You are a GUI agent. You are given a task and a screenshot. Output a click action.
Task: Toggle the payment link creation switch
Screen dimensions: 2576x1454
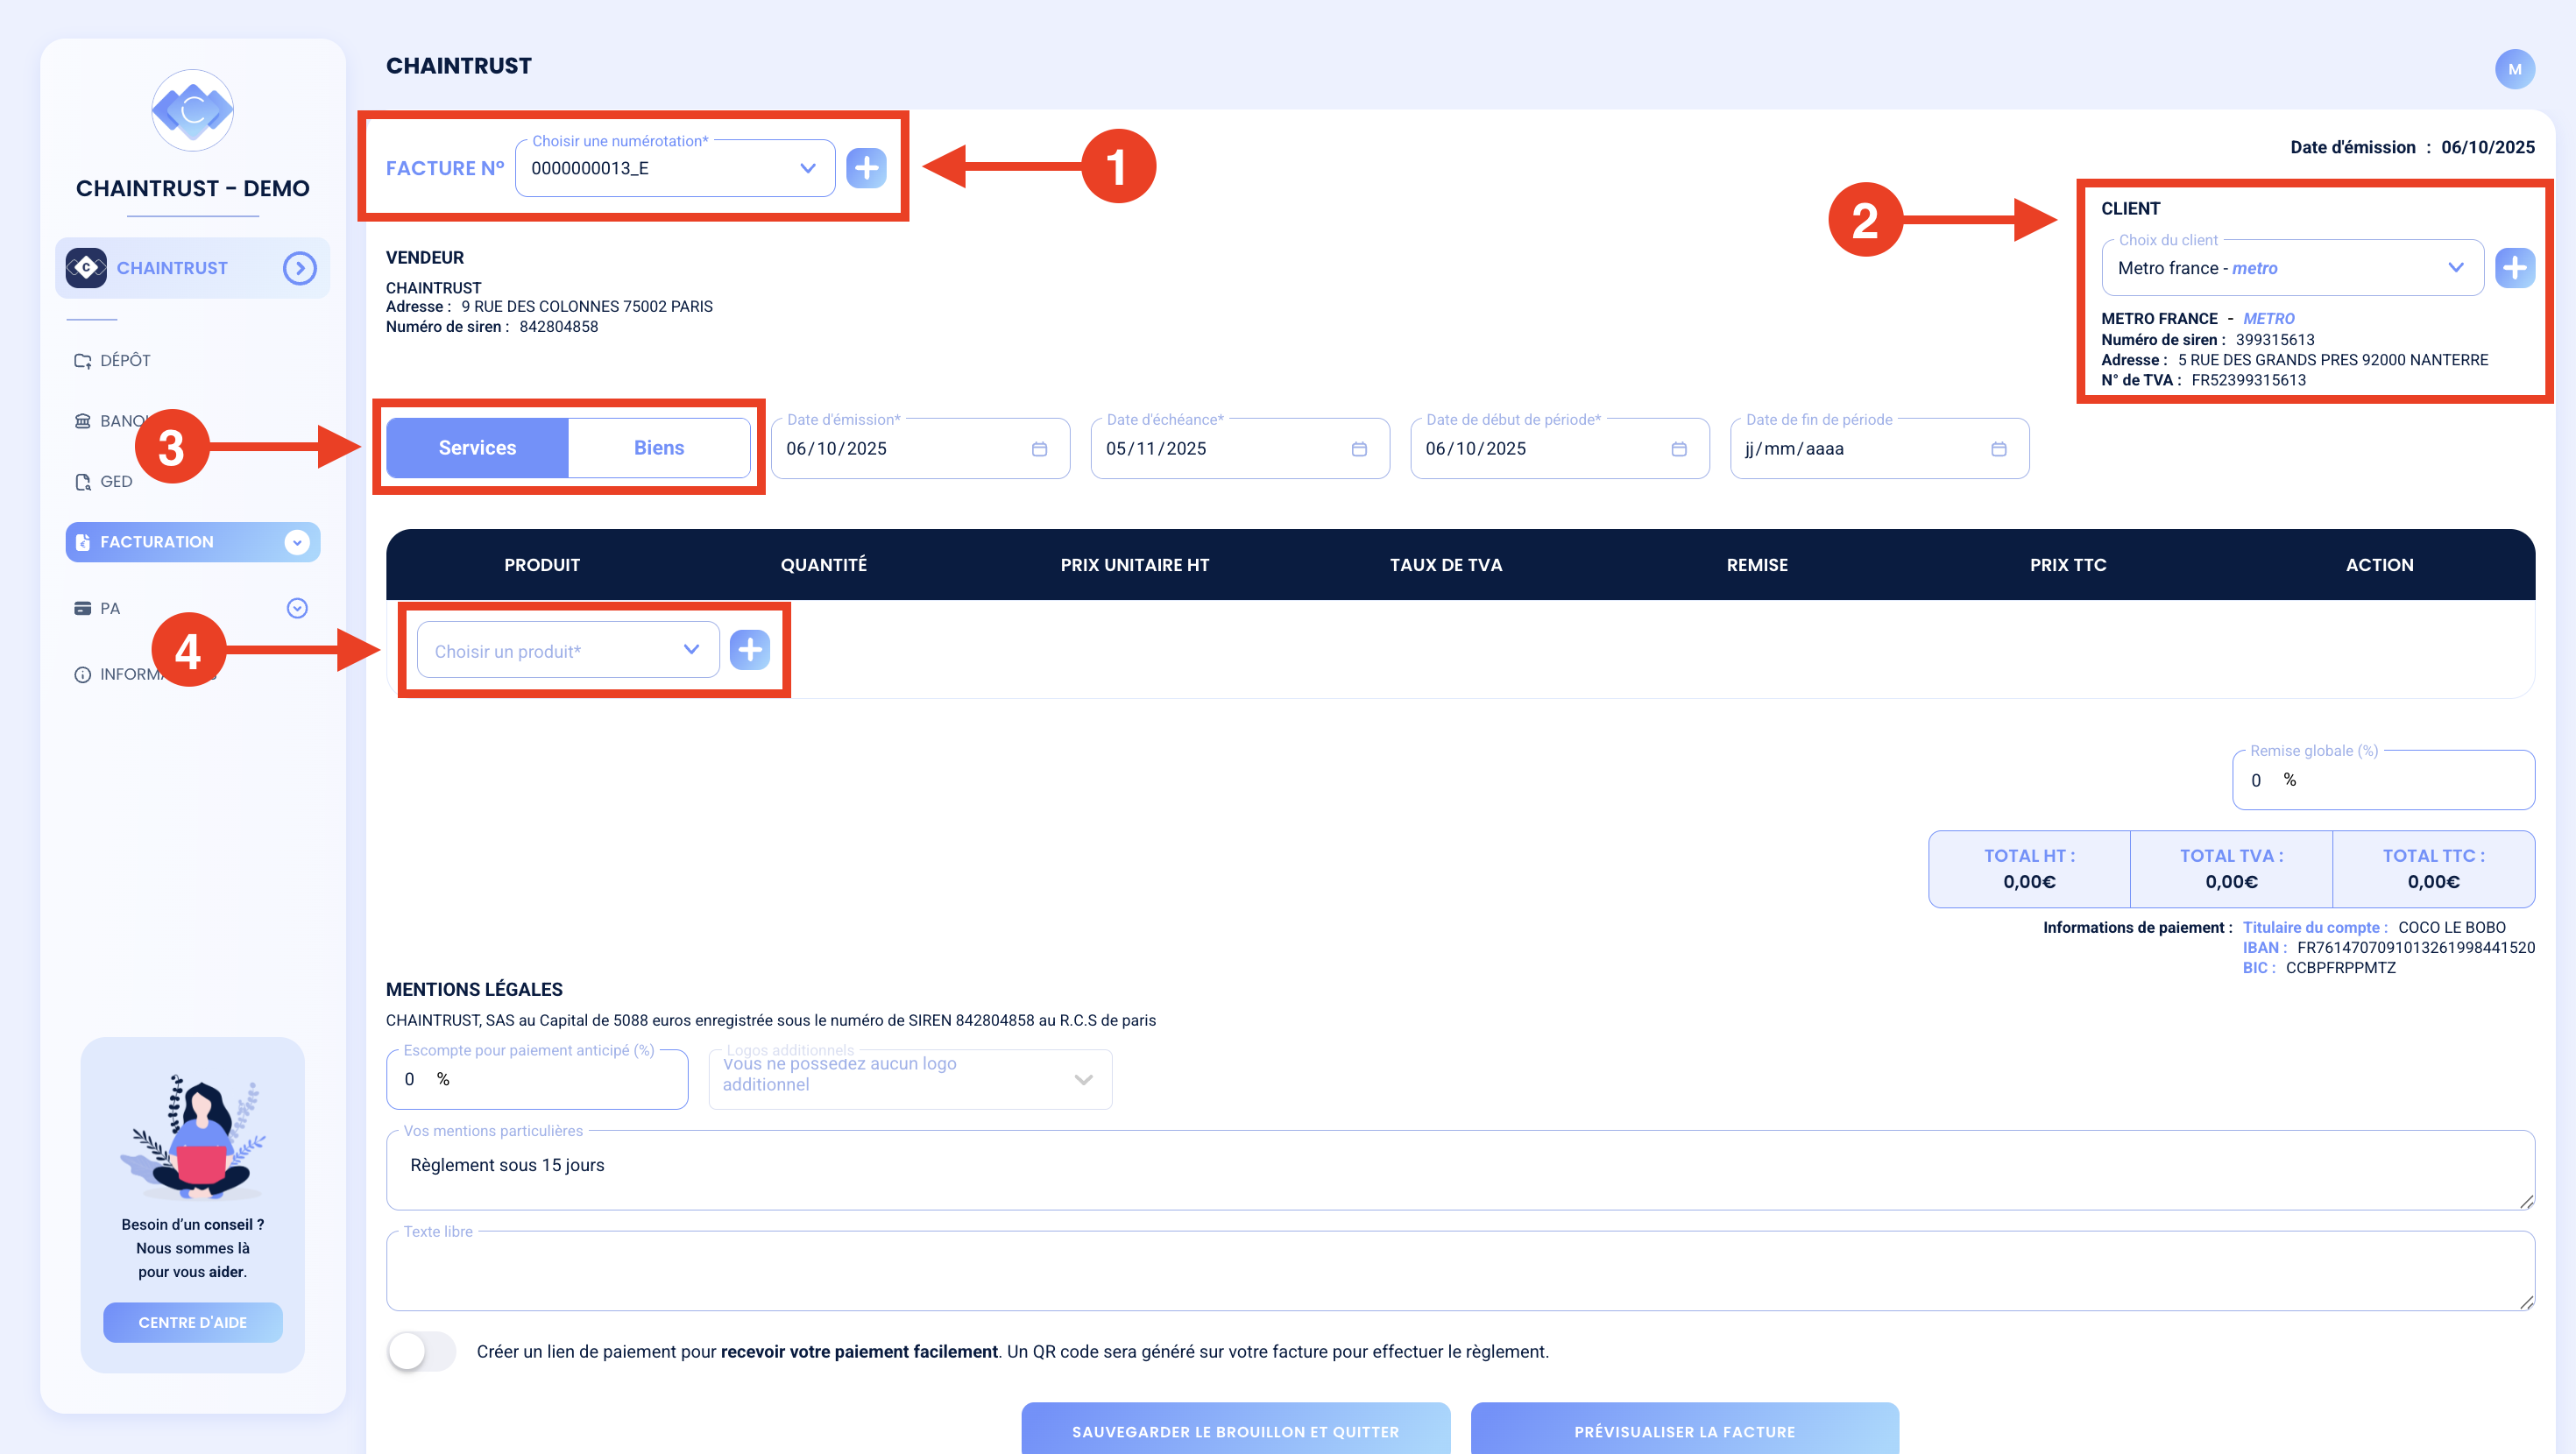pyautogui.click(x=421, y=1352)
